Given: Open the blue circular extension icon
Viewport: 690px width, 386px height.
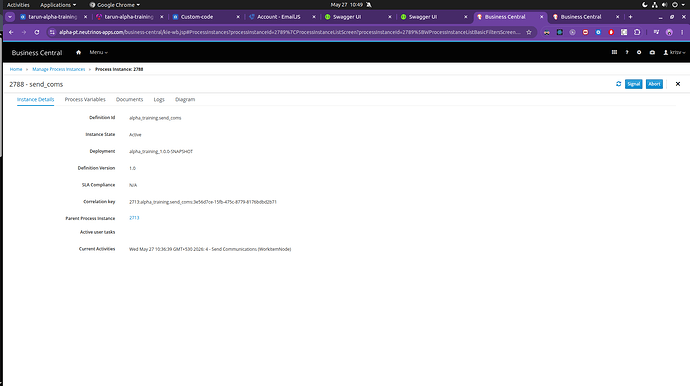Looking at the screenshot, I should pos(598,32).
